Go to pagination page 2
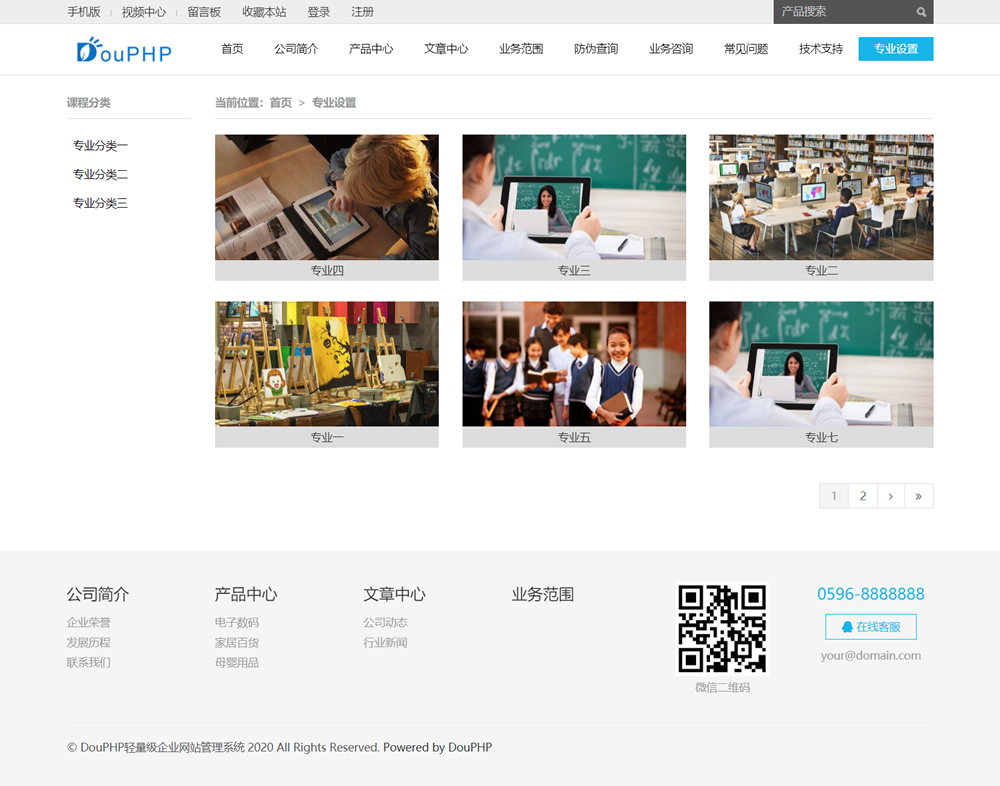This screenshot has width=1000, height=786. tap(863, 496)
